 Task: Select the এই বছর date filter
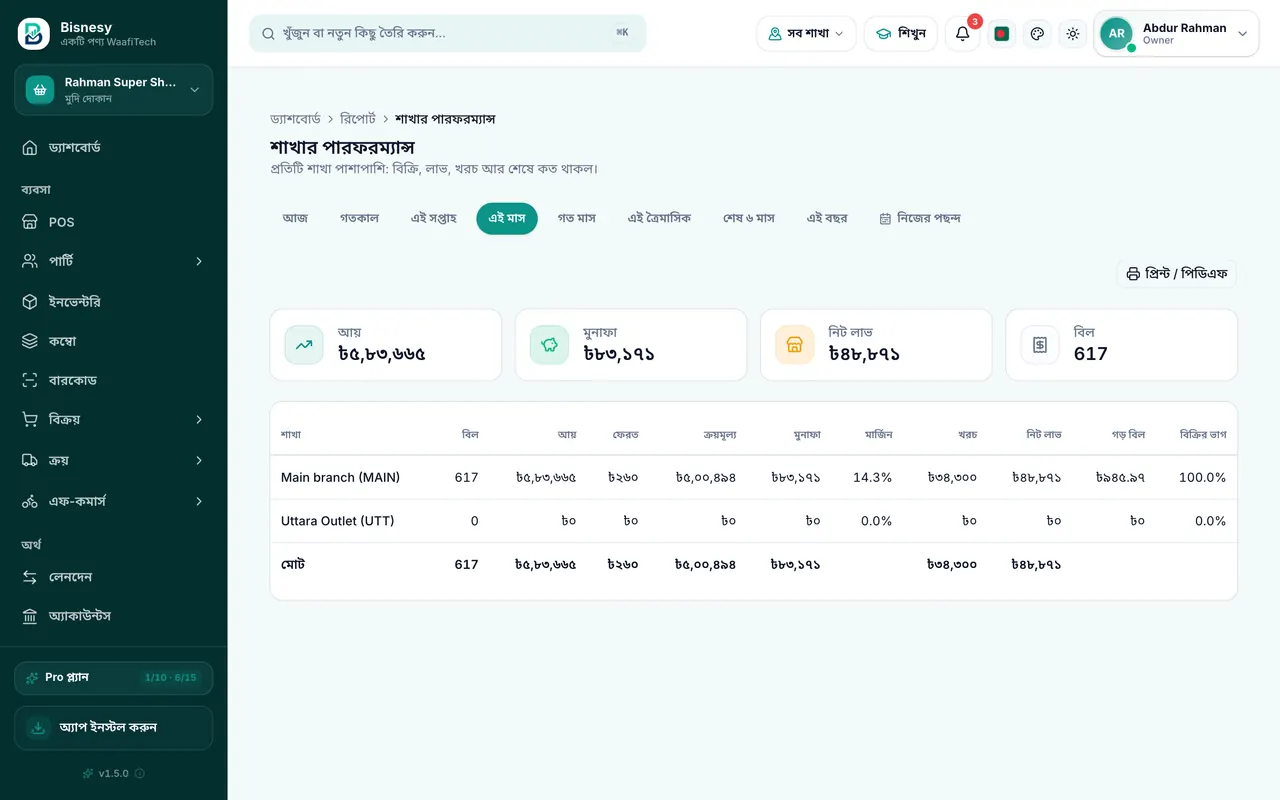827,219
